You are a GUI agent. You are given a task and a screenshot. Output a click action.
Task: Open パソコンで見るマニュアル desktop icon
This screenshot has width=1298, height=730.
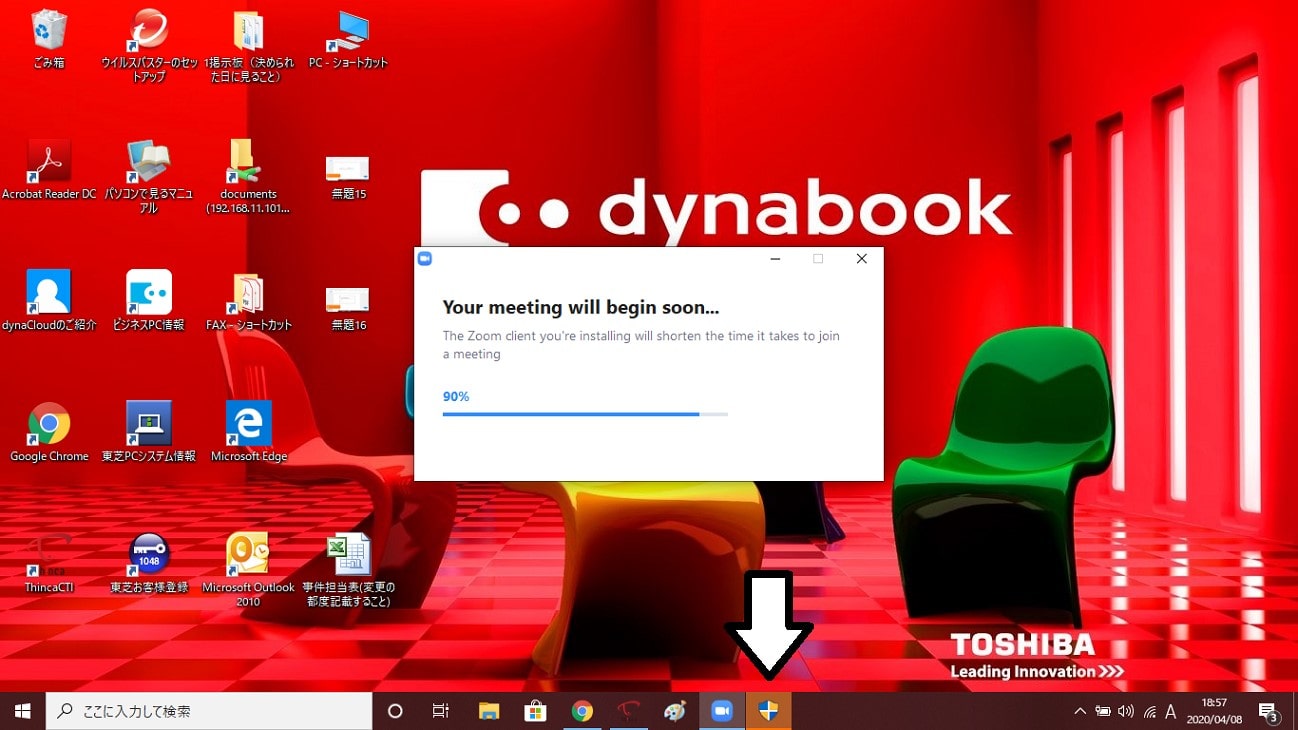point(148,176)
